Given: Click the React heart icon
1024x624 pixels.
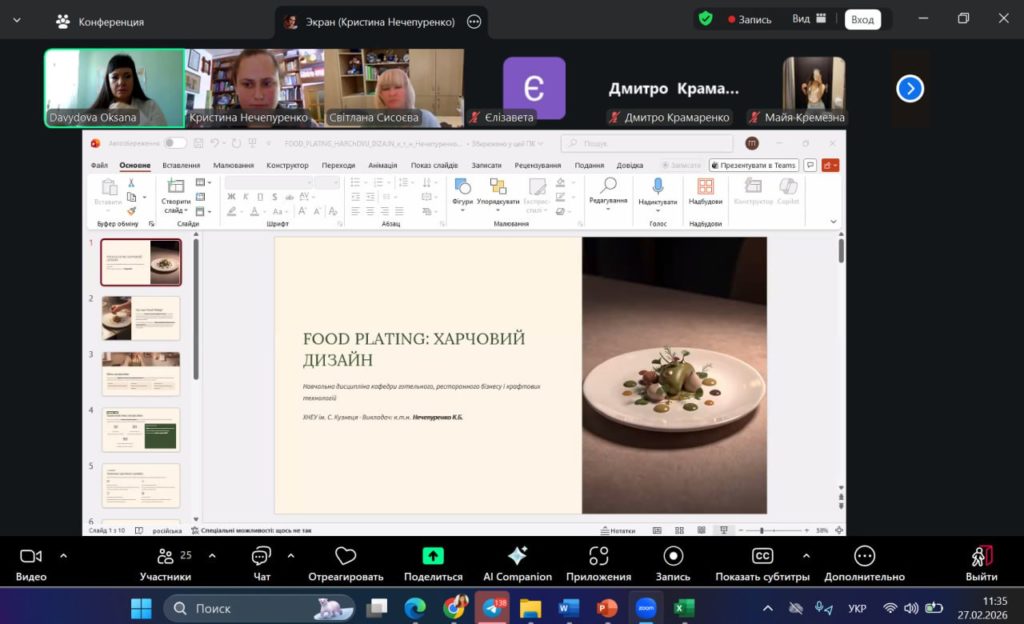Looking at the screenshot, I should pyautogui.click(x=346, y=557).
